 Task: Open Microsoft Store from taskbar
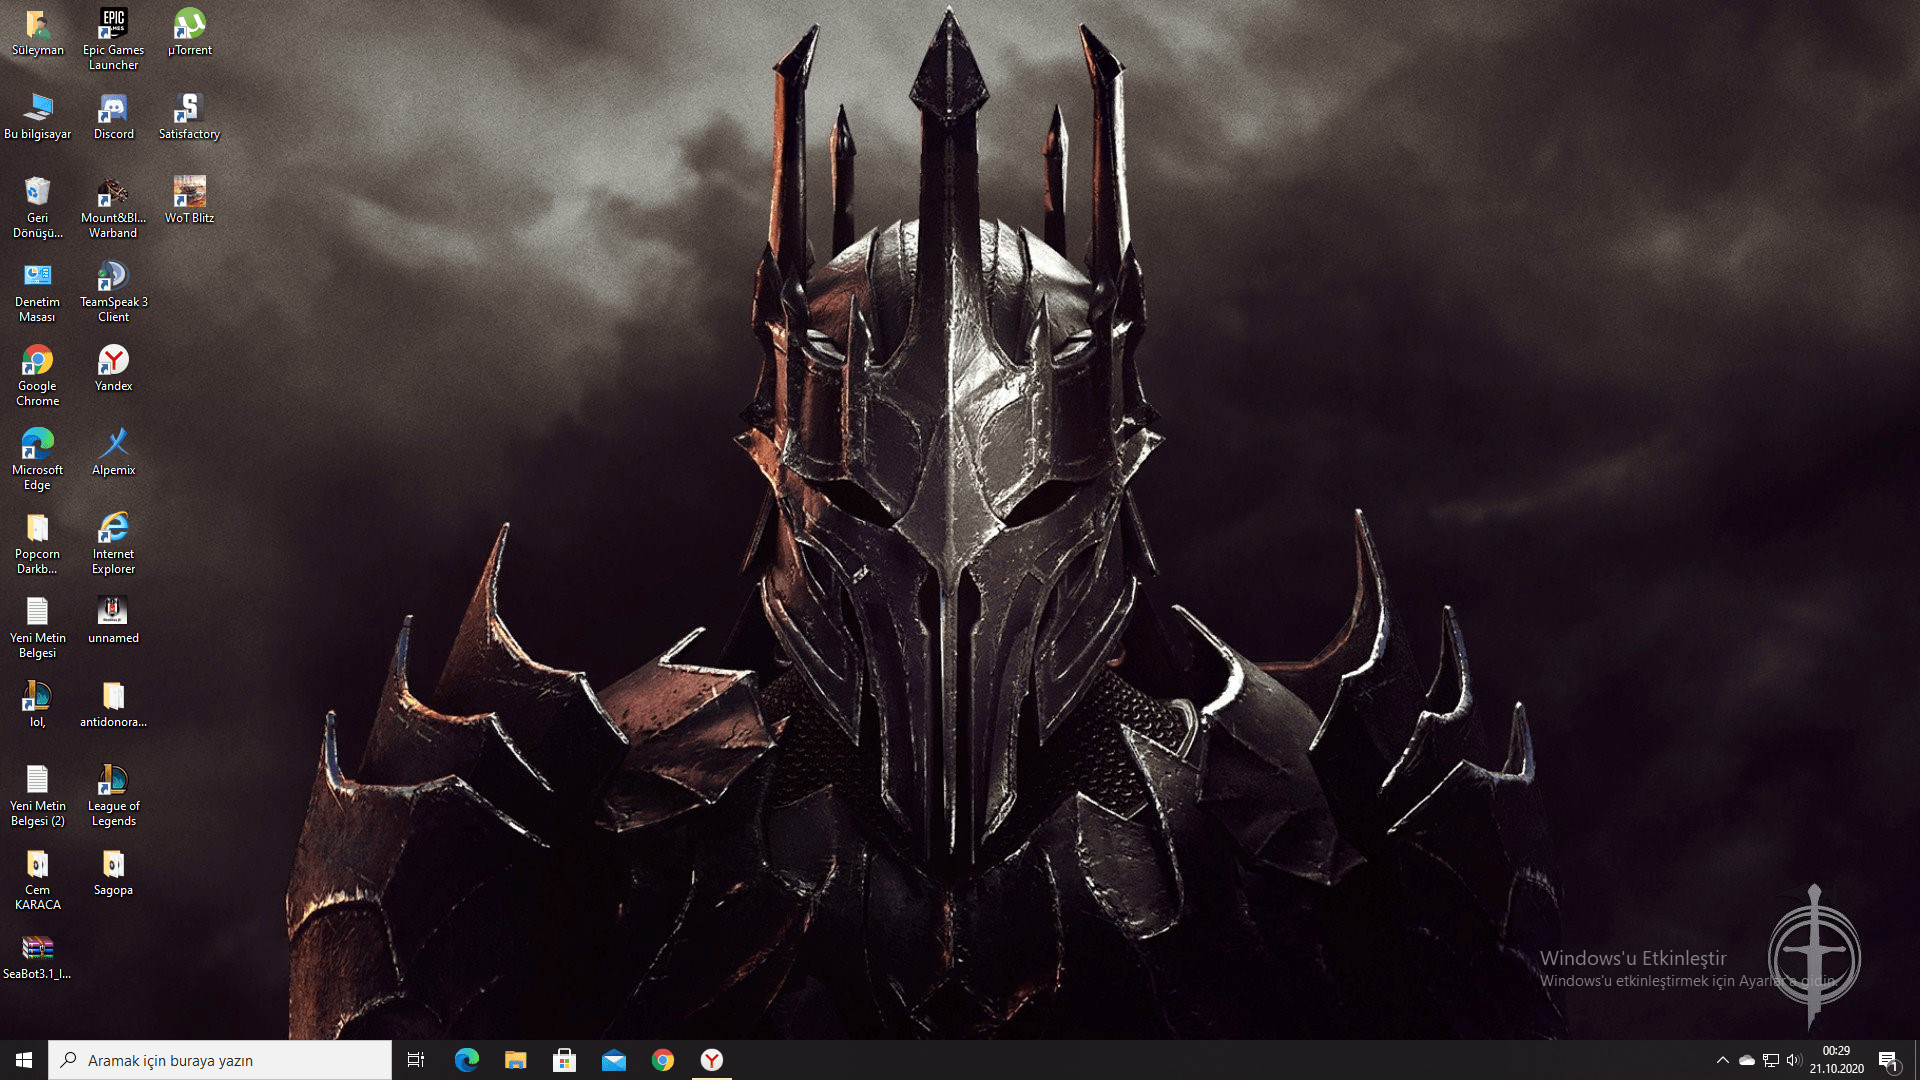pos(564,1060)
